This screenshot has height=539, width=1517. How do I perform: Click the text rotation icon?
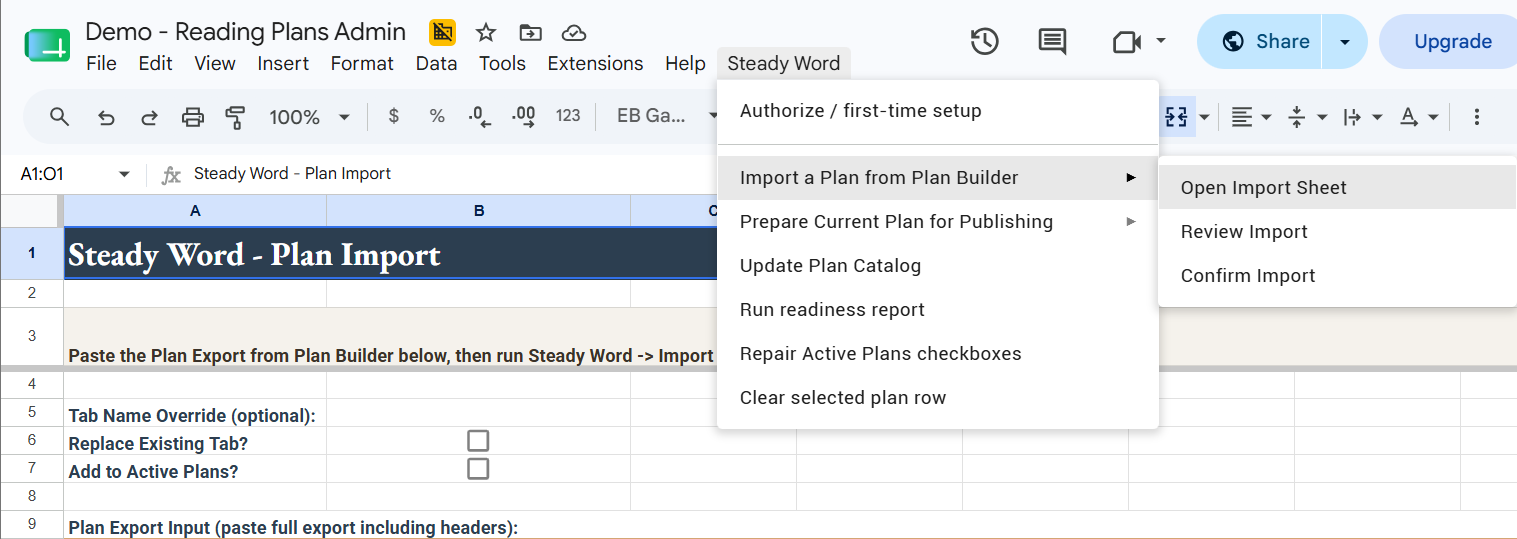coord(1409,117)
